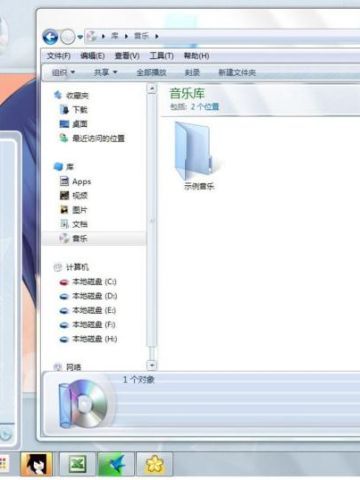Select the 本地磁盘 (H:) drive icon
The height and width of the screenshot is (480, 360).
click(64, 339)
